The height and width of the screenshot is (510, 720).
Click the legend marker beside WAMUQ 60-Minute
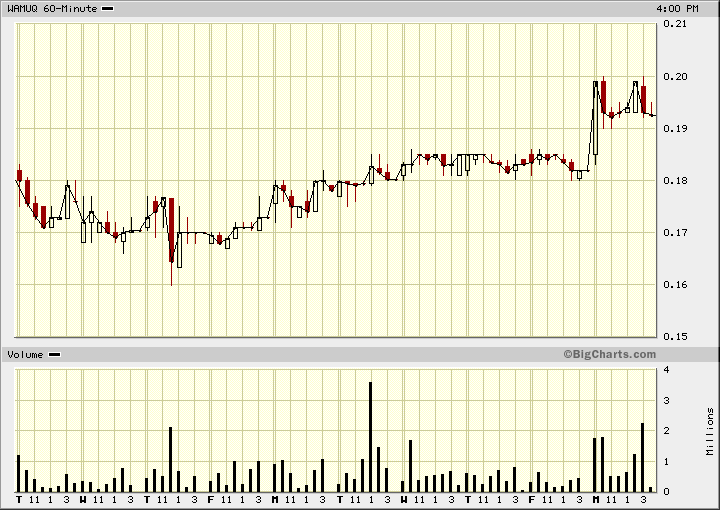point(107,8)
